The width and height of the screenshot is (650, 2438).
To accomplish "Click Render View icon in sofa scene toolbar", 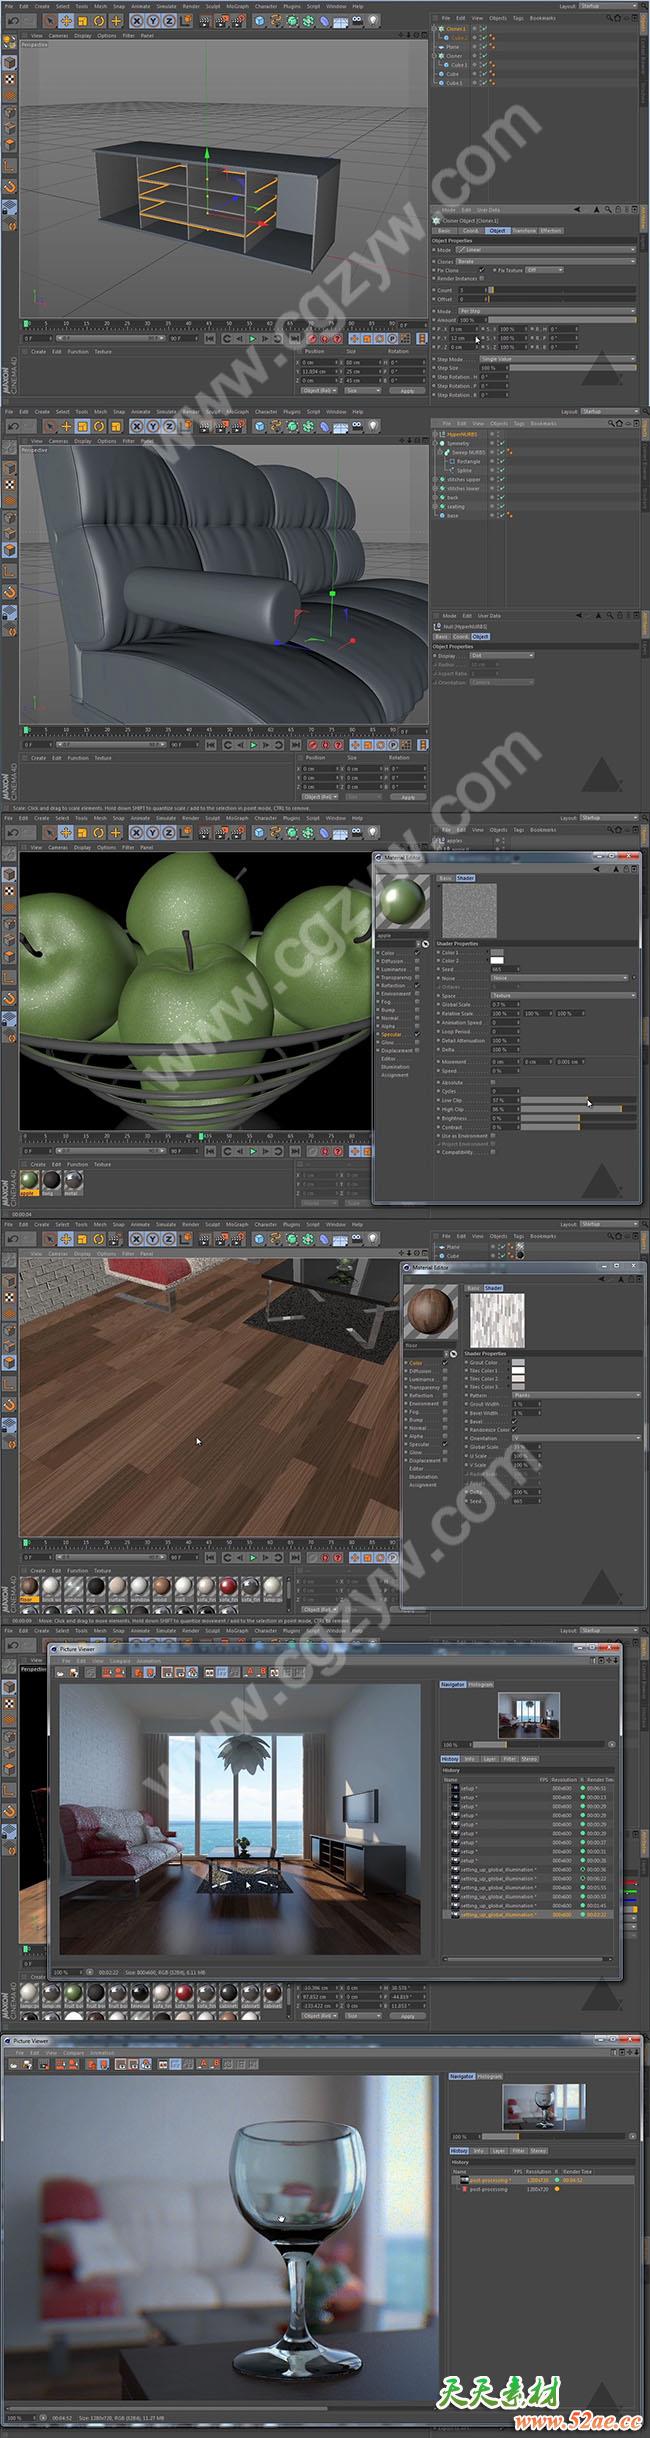I will click(x=205, y=426).
